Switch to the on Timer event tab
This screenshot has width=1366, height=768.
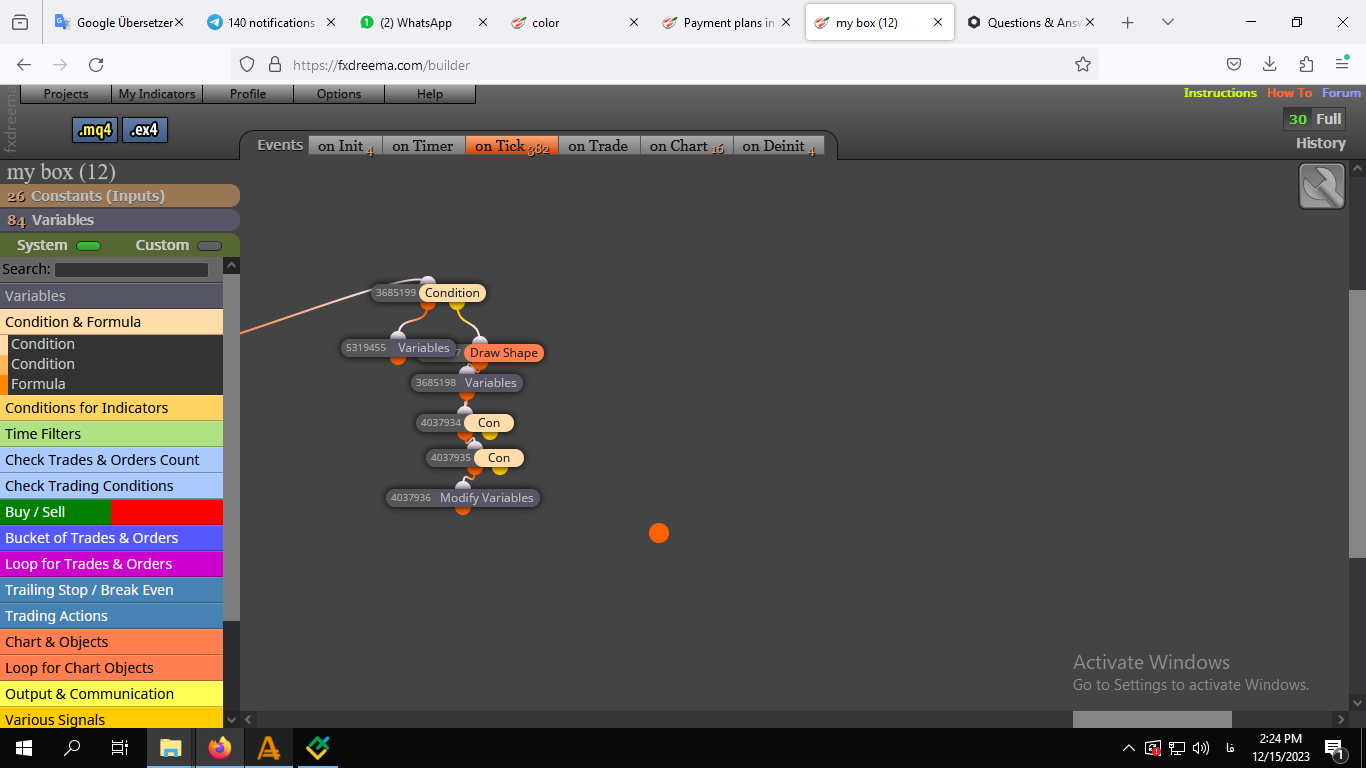(423, 146)
